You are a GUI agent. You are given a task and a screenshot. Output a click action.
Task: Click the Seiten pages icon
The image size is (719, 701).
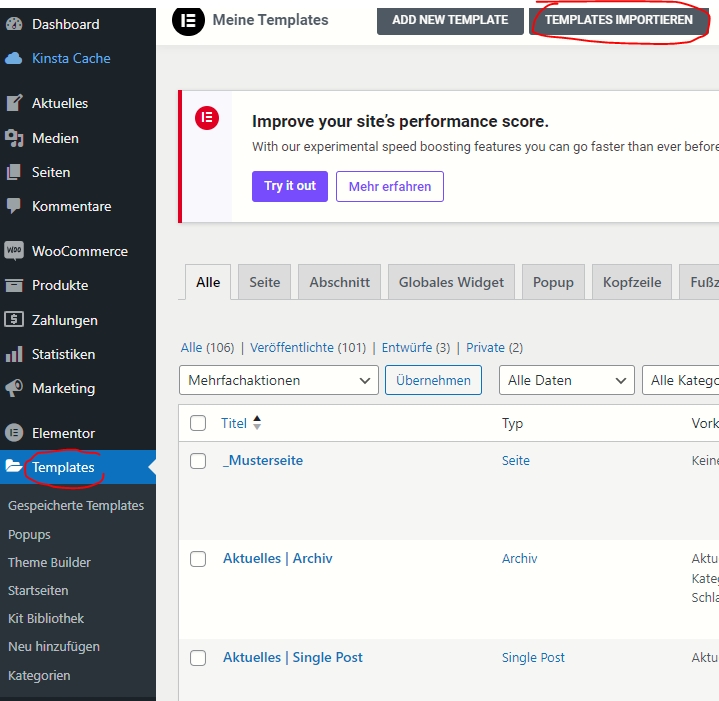coord(14,172)
